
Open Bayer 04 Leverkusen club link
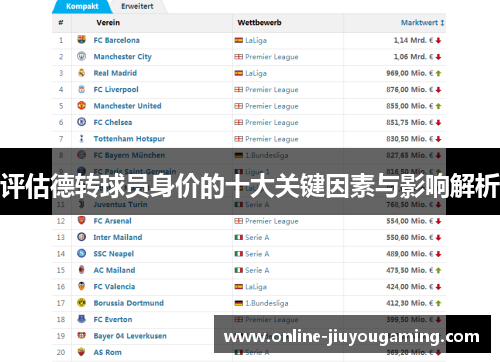[x=130, y=336]
